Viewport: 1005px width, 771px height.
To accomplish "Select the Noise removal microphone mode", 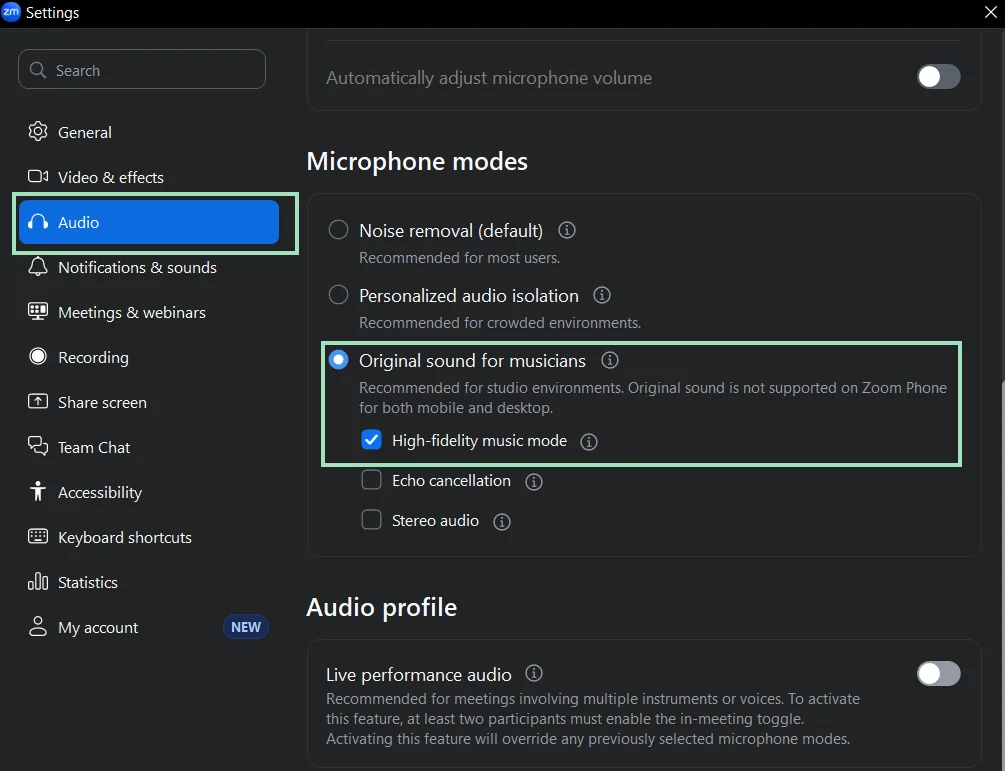I will pos(338,230).
